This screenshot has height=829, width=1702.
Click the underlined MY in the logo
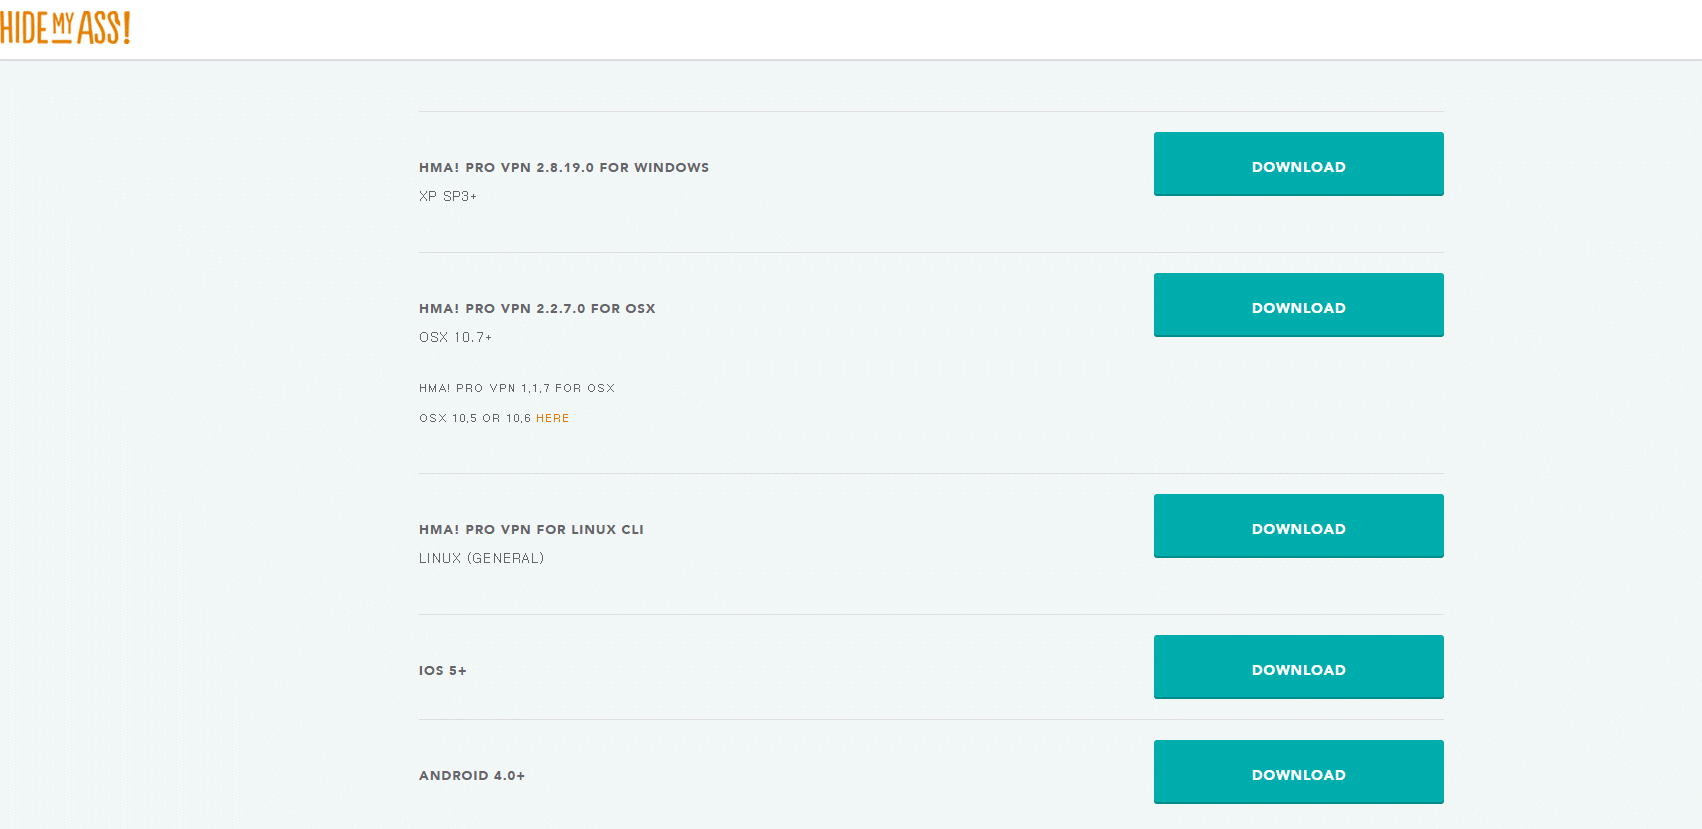(62, 27)
